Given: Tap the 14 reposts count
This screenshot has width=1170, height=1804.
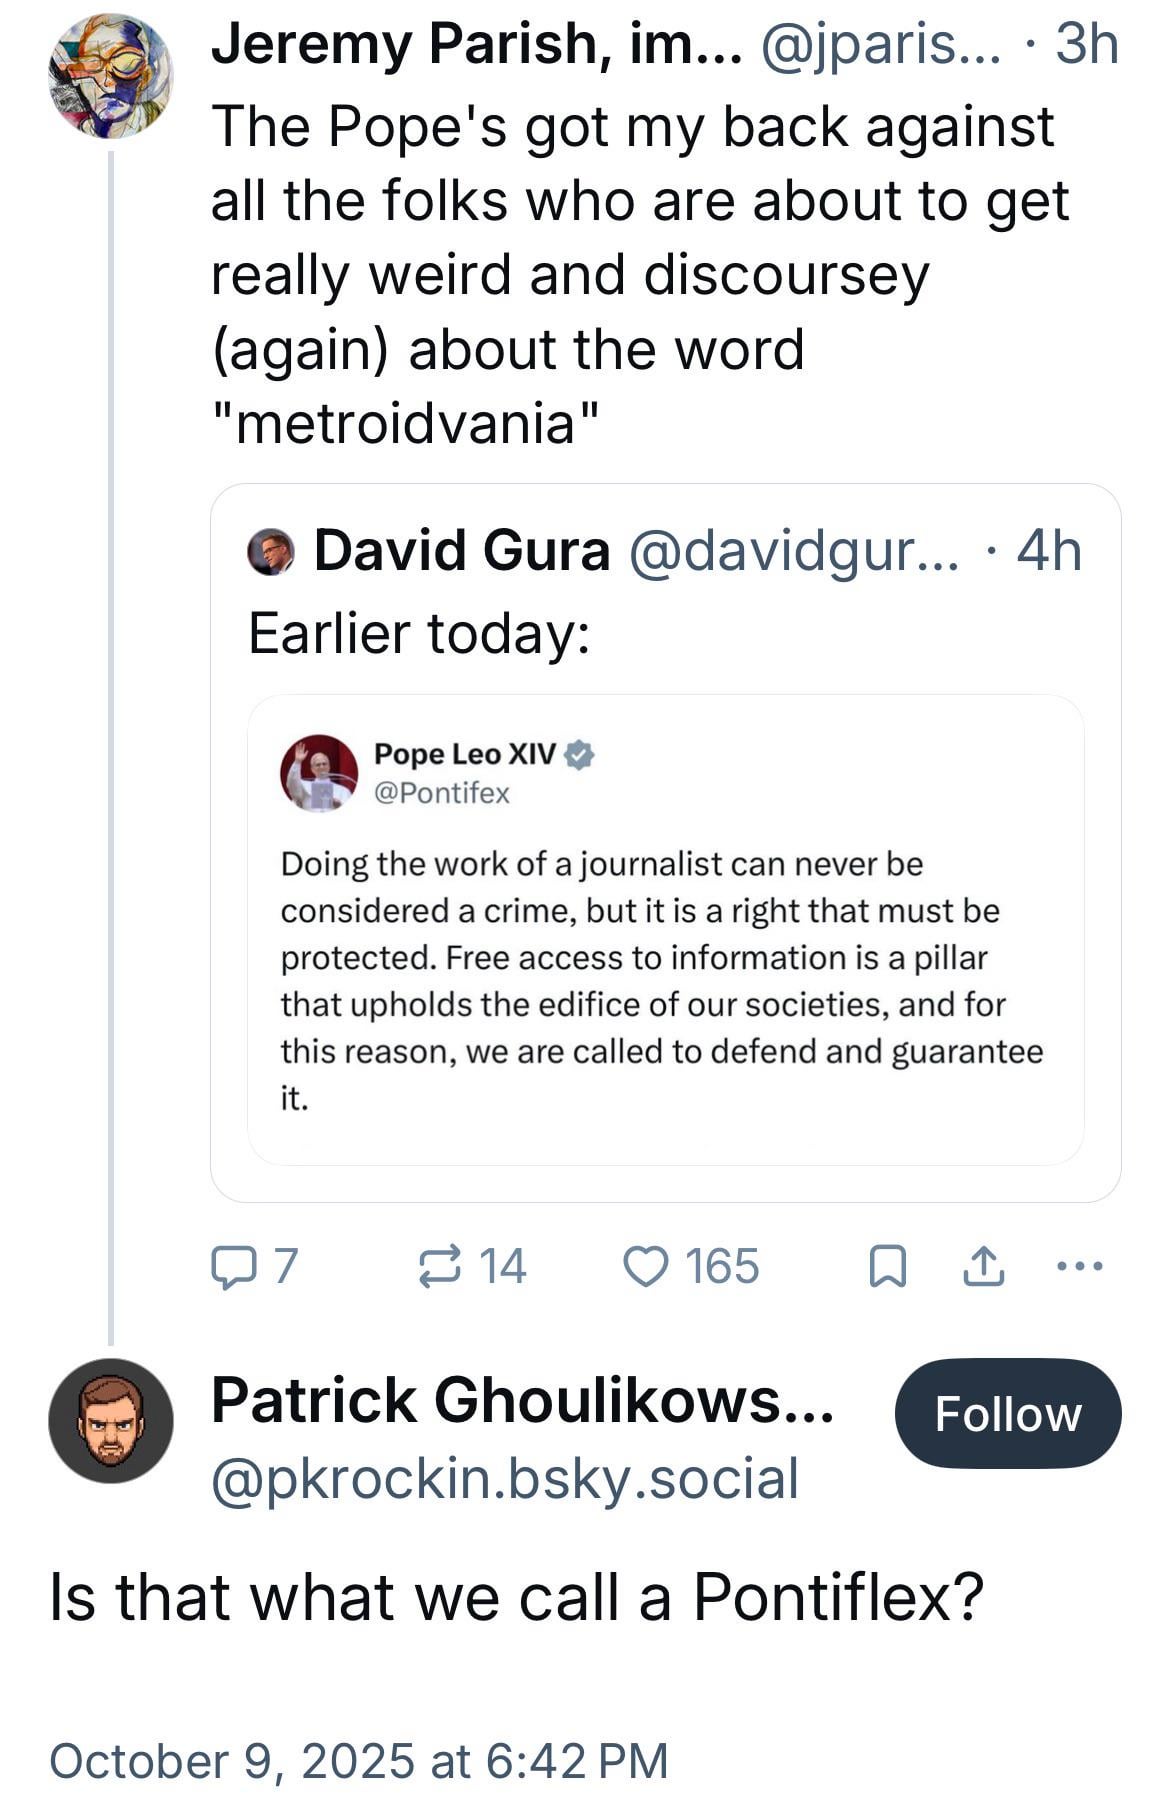Looking at the screenshot, I should tap(503, 1267).
